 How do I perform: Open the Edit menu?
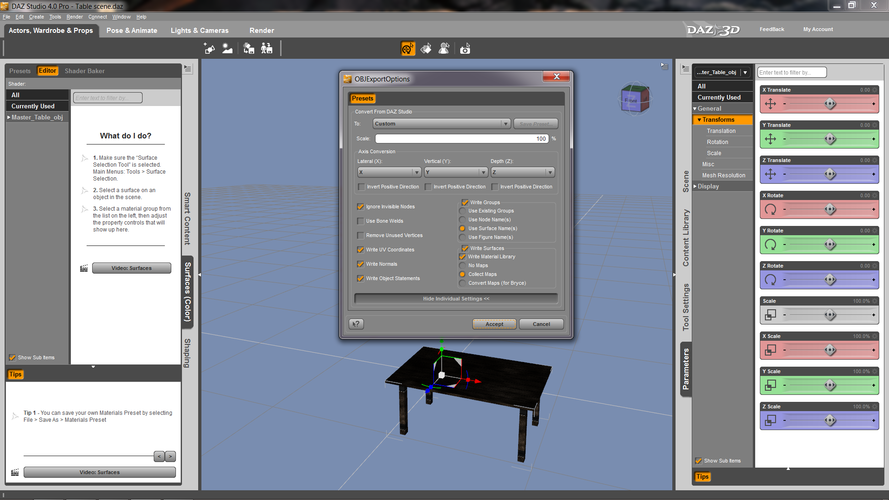[x=19, y=17]
